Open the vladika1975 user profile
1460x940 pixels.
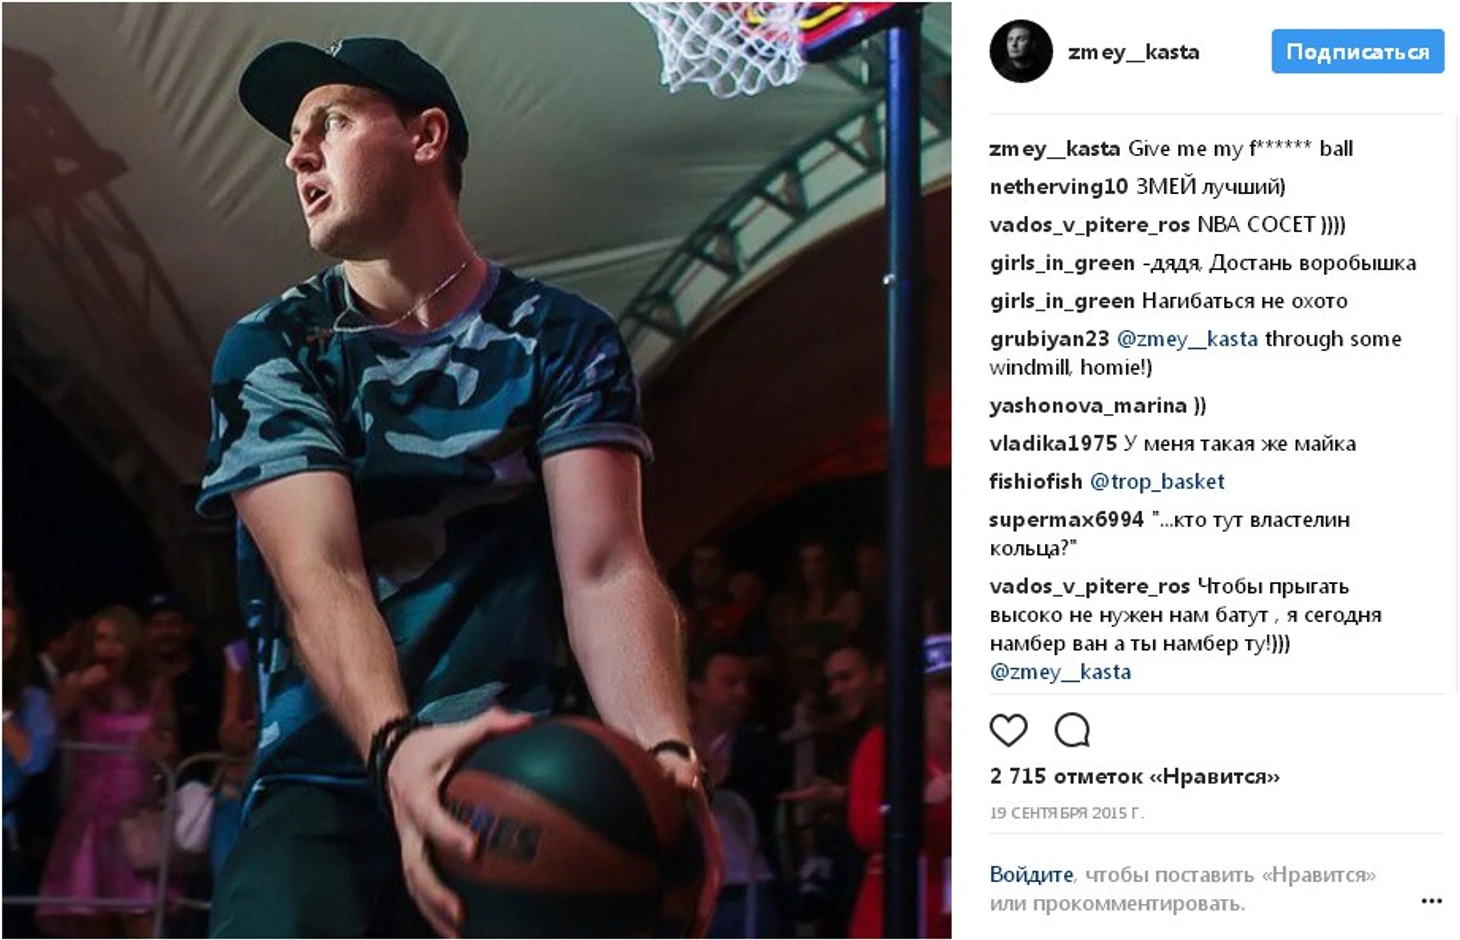tap(1053, 444)
